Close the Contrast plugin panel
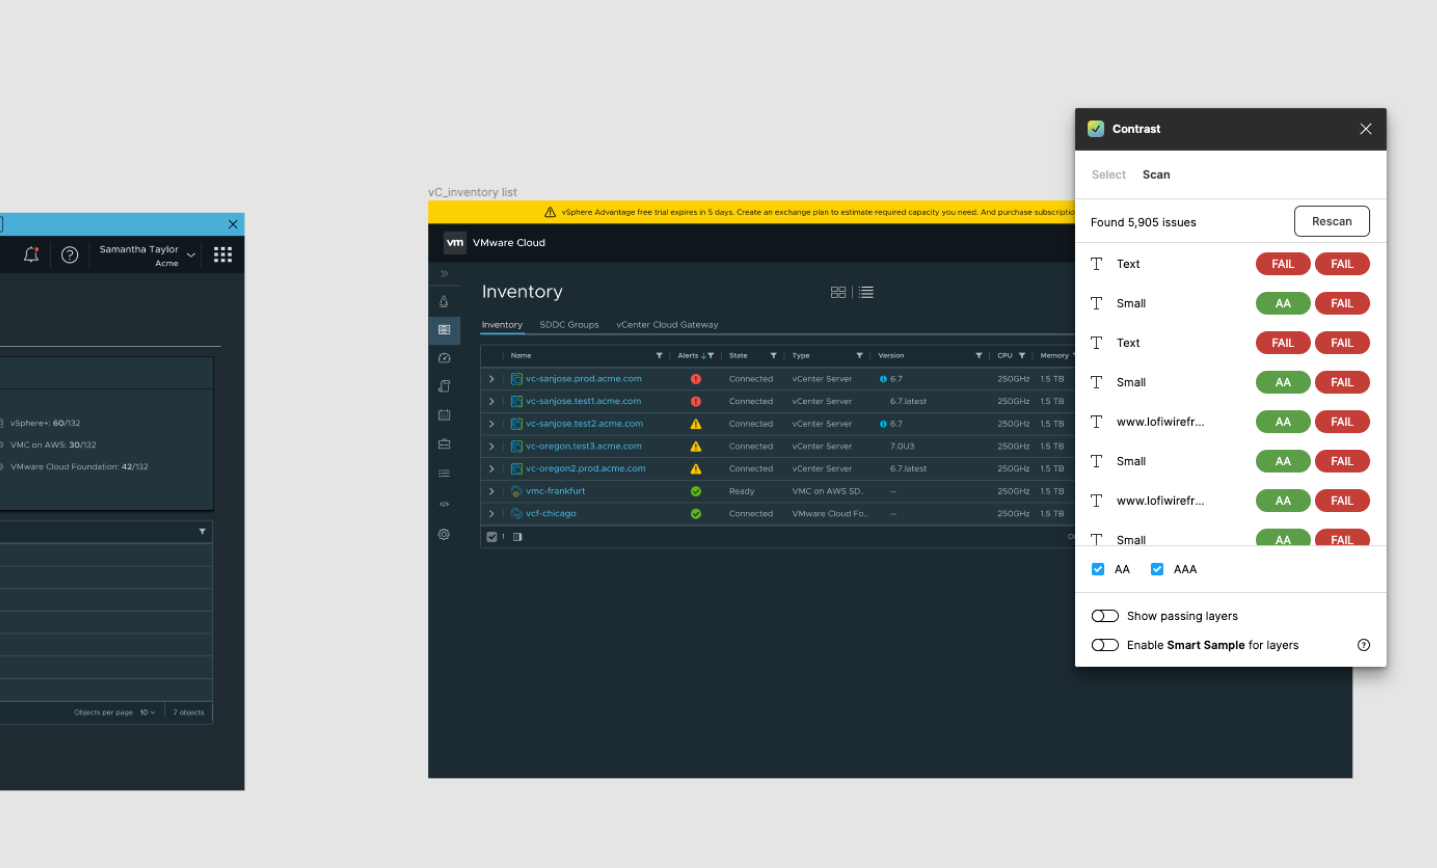This screenshot has height=868, width=1437. pyautogui.click(x=1365, y=129)
